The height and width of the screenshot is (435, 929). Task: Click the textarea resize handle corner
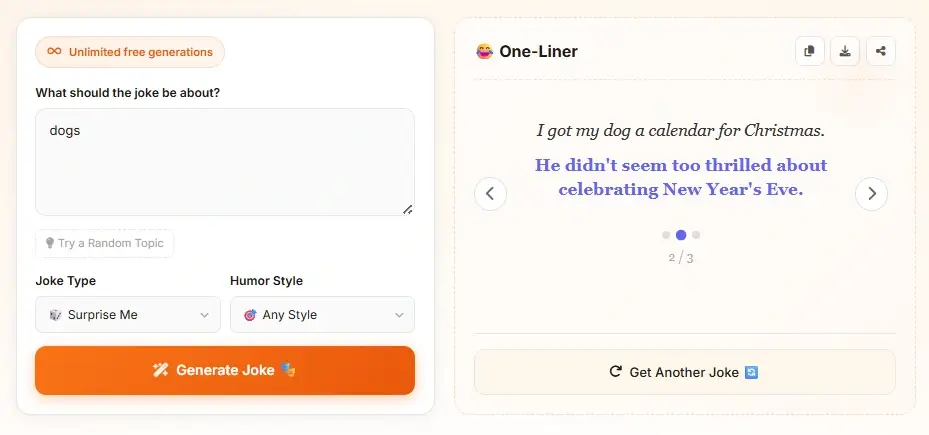[x=407, y=209]
